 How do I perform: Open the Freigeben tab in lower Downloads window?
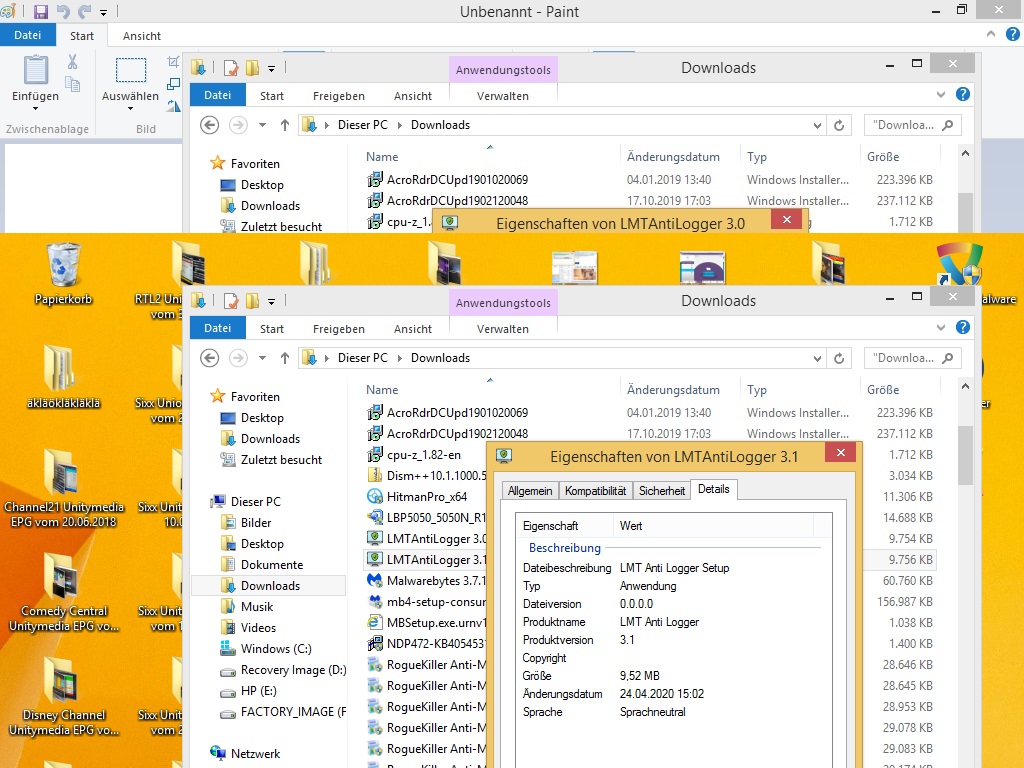[x=338, y=329]
